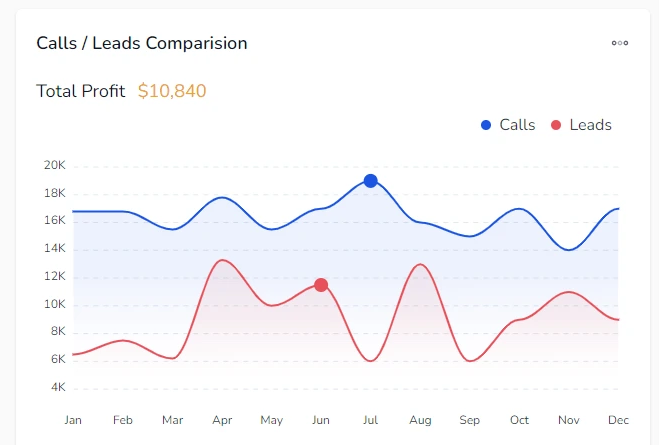The height and width of the screenshot is (445, 659).
Task: Click the Dec label on the x-axis
Action: pos(618,420)
